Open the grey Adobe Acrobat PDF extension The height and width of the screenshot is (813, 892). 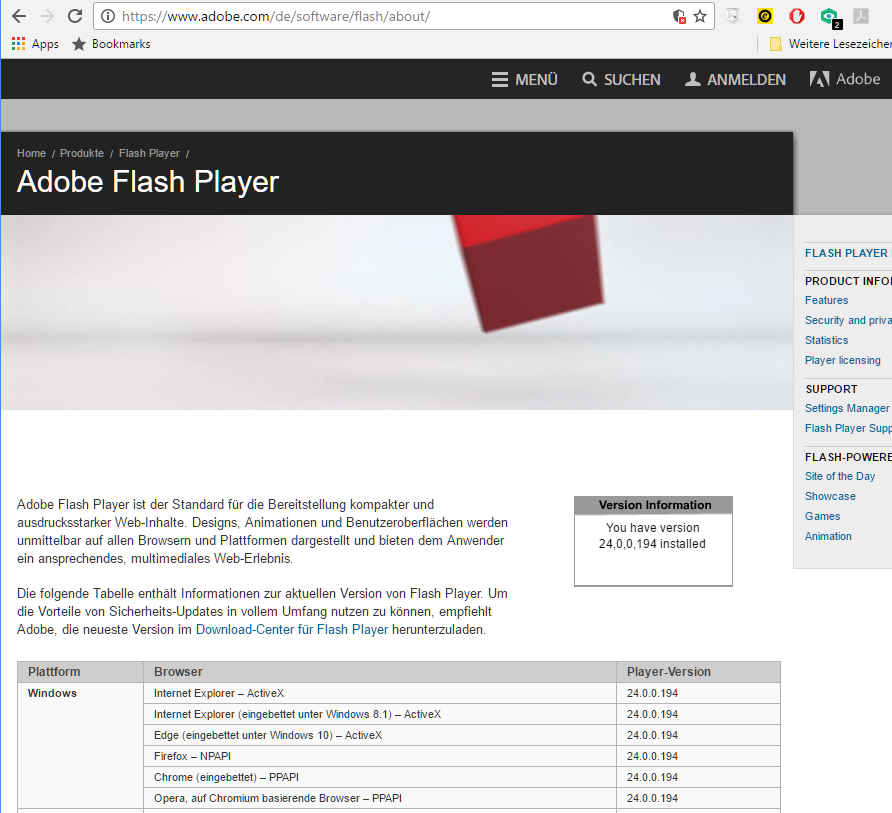point(861,16)
